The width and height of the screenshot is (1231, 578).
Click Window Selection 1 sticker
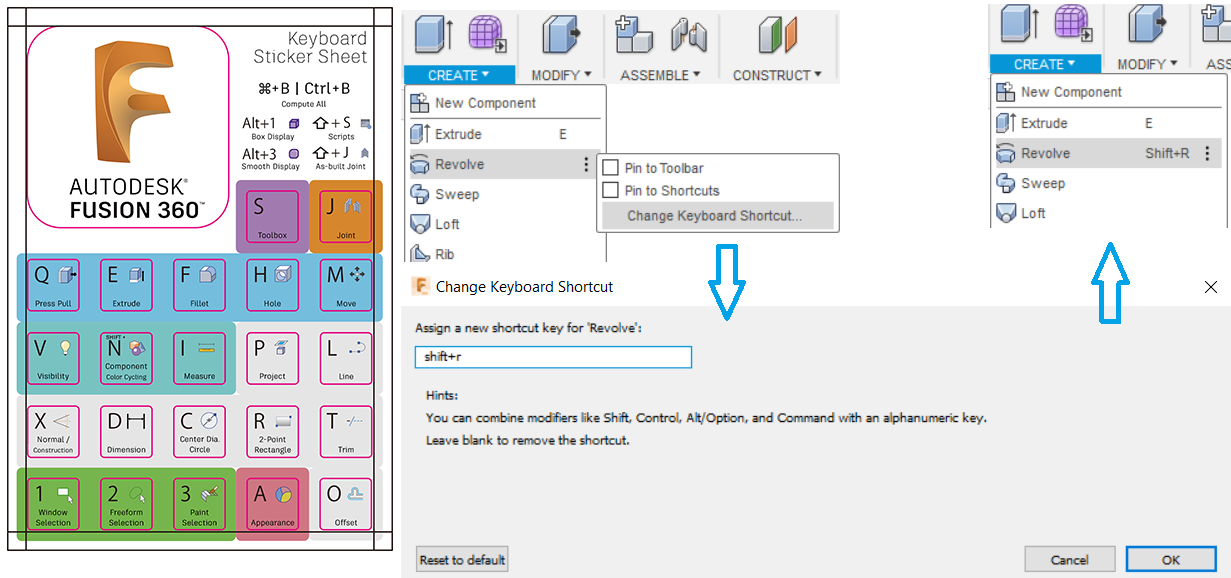point(53,504)
